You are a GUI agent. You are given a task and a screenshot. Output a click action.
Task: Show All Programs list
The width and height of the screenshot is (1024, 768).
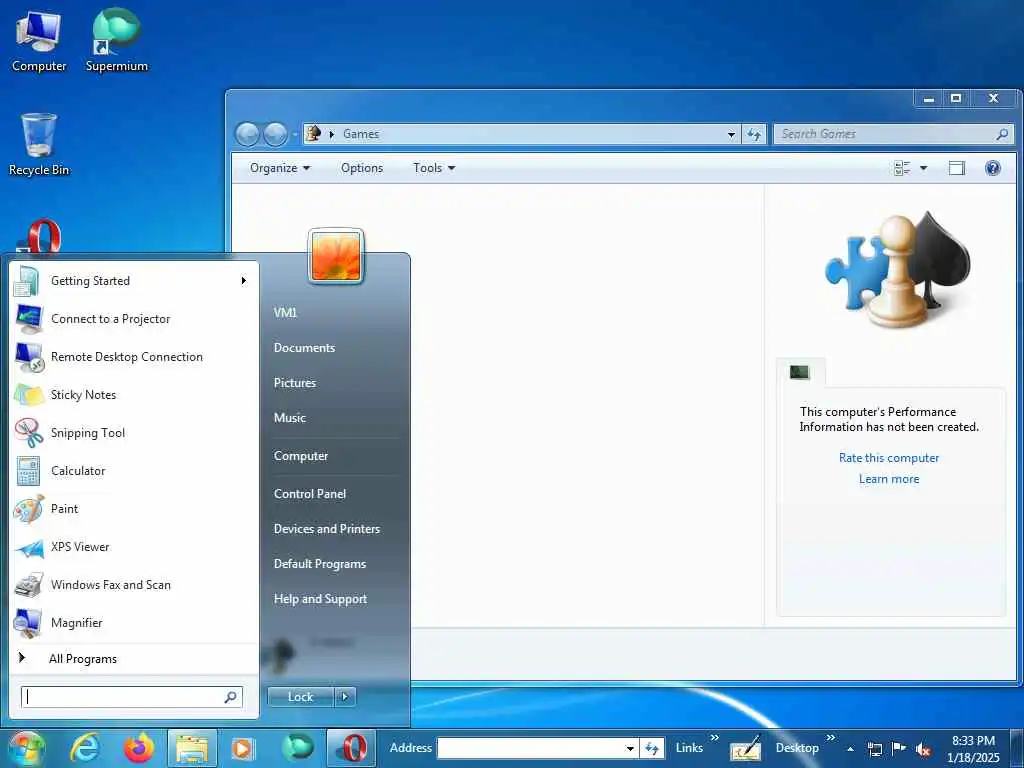(134, 658)
